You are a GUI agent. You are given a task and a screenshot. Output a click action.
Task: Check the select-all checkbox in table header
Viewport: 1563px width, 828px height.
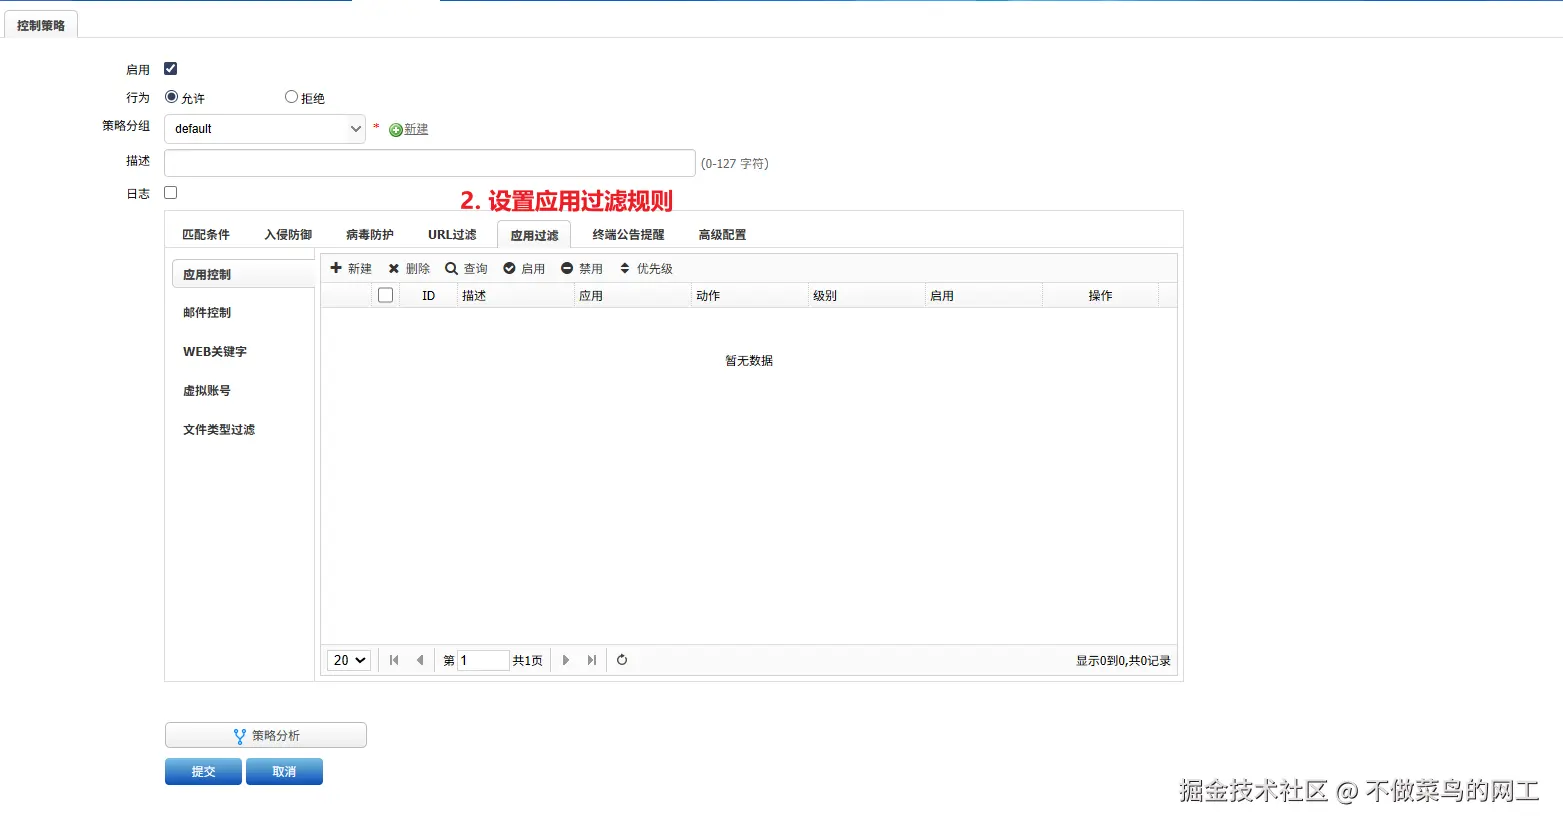point(385,295)
